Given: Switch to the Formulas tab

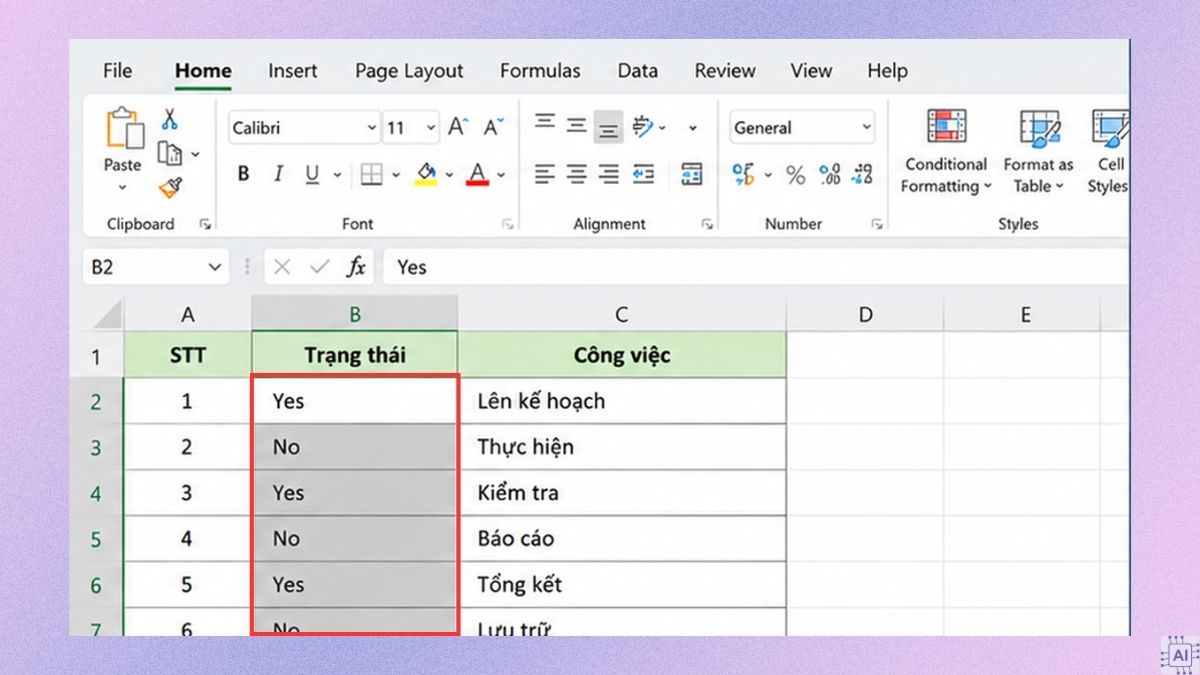Looking at the screenshot, I should click(x=540, y=71).
